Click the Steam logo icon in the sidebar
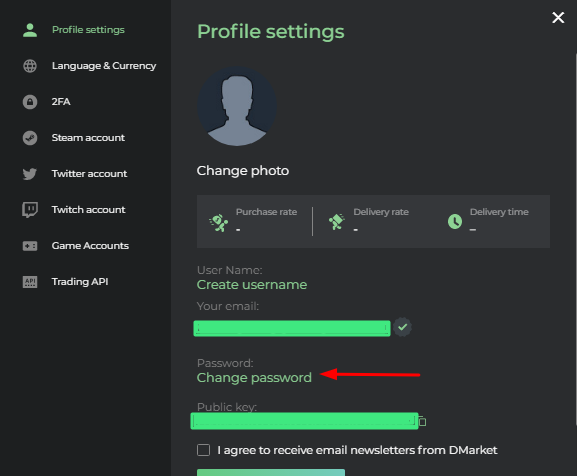 (x=30, y=138)
